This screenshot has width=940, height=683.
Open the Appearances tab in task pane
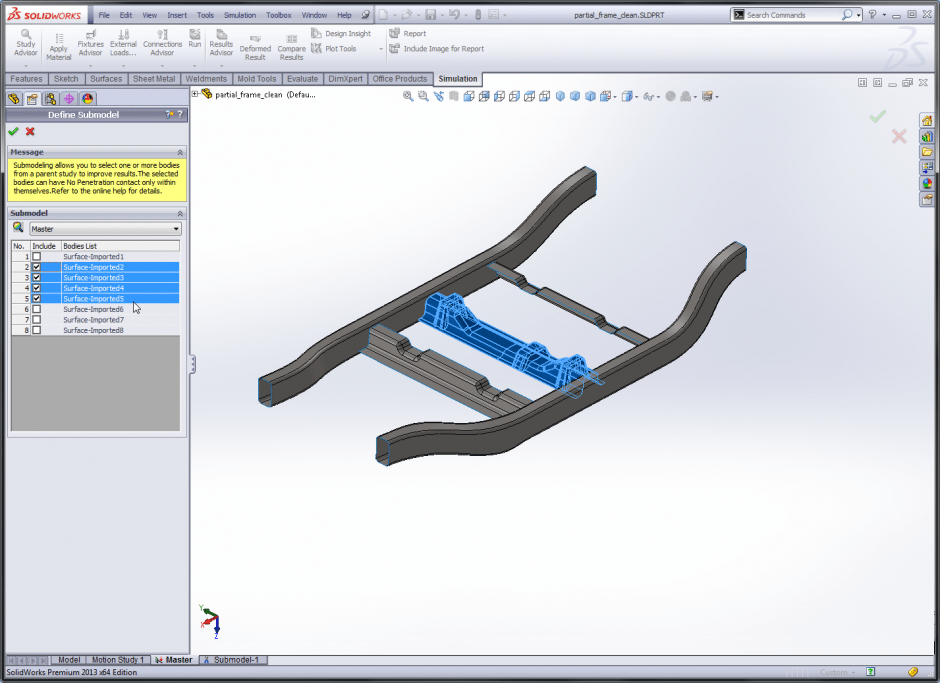tap(927, 183)
